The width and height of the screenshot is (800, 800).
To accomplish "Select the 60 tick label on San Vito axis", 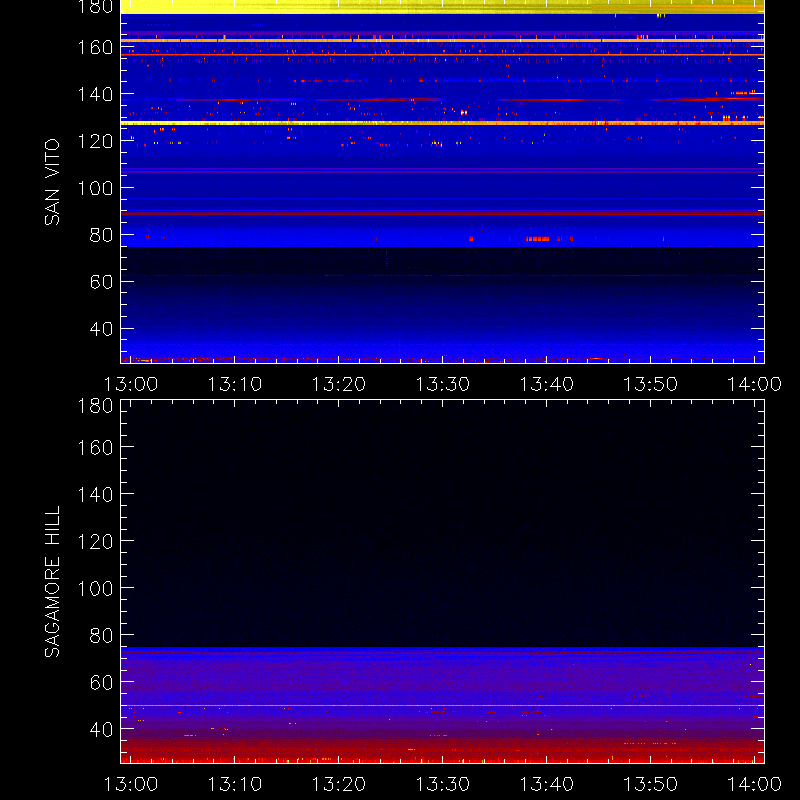I will pyautogui.click(x=101, y=282).
